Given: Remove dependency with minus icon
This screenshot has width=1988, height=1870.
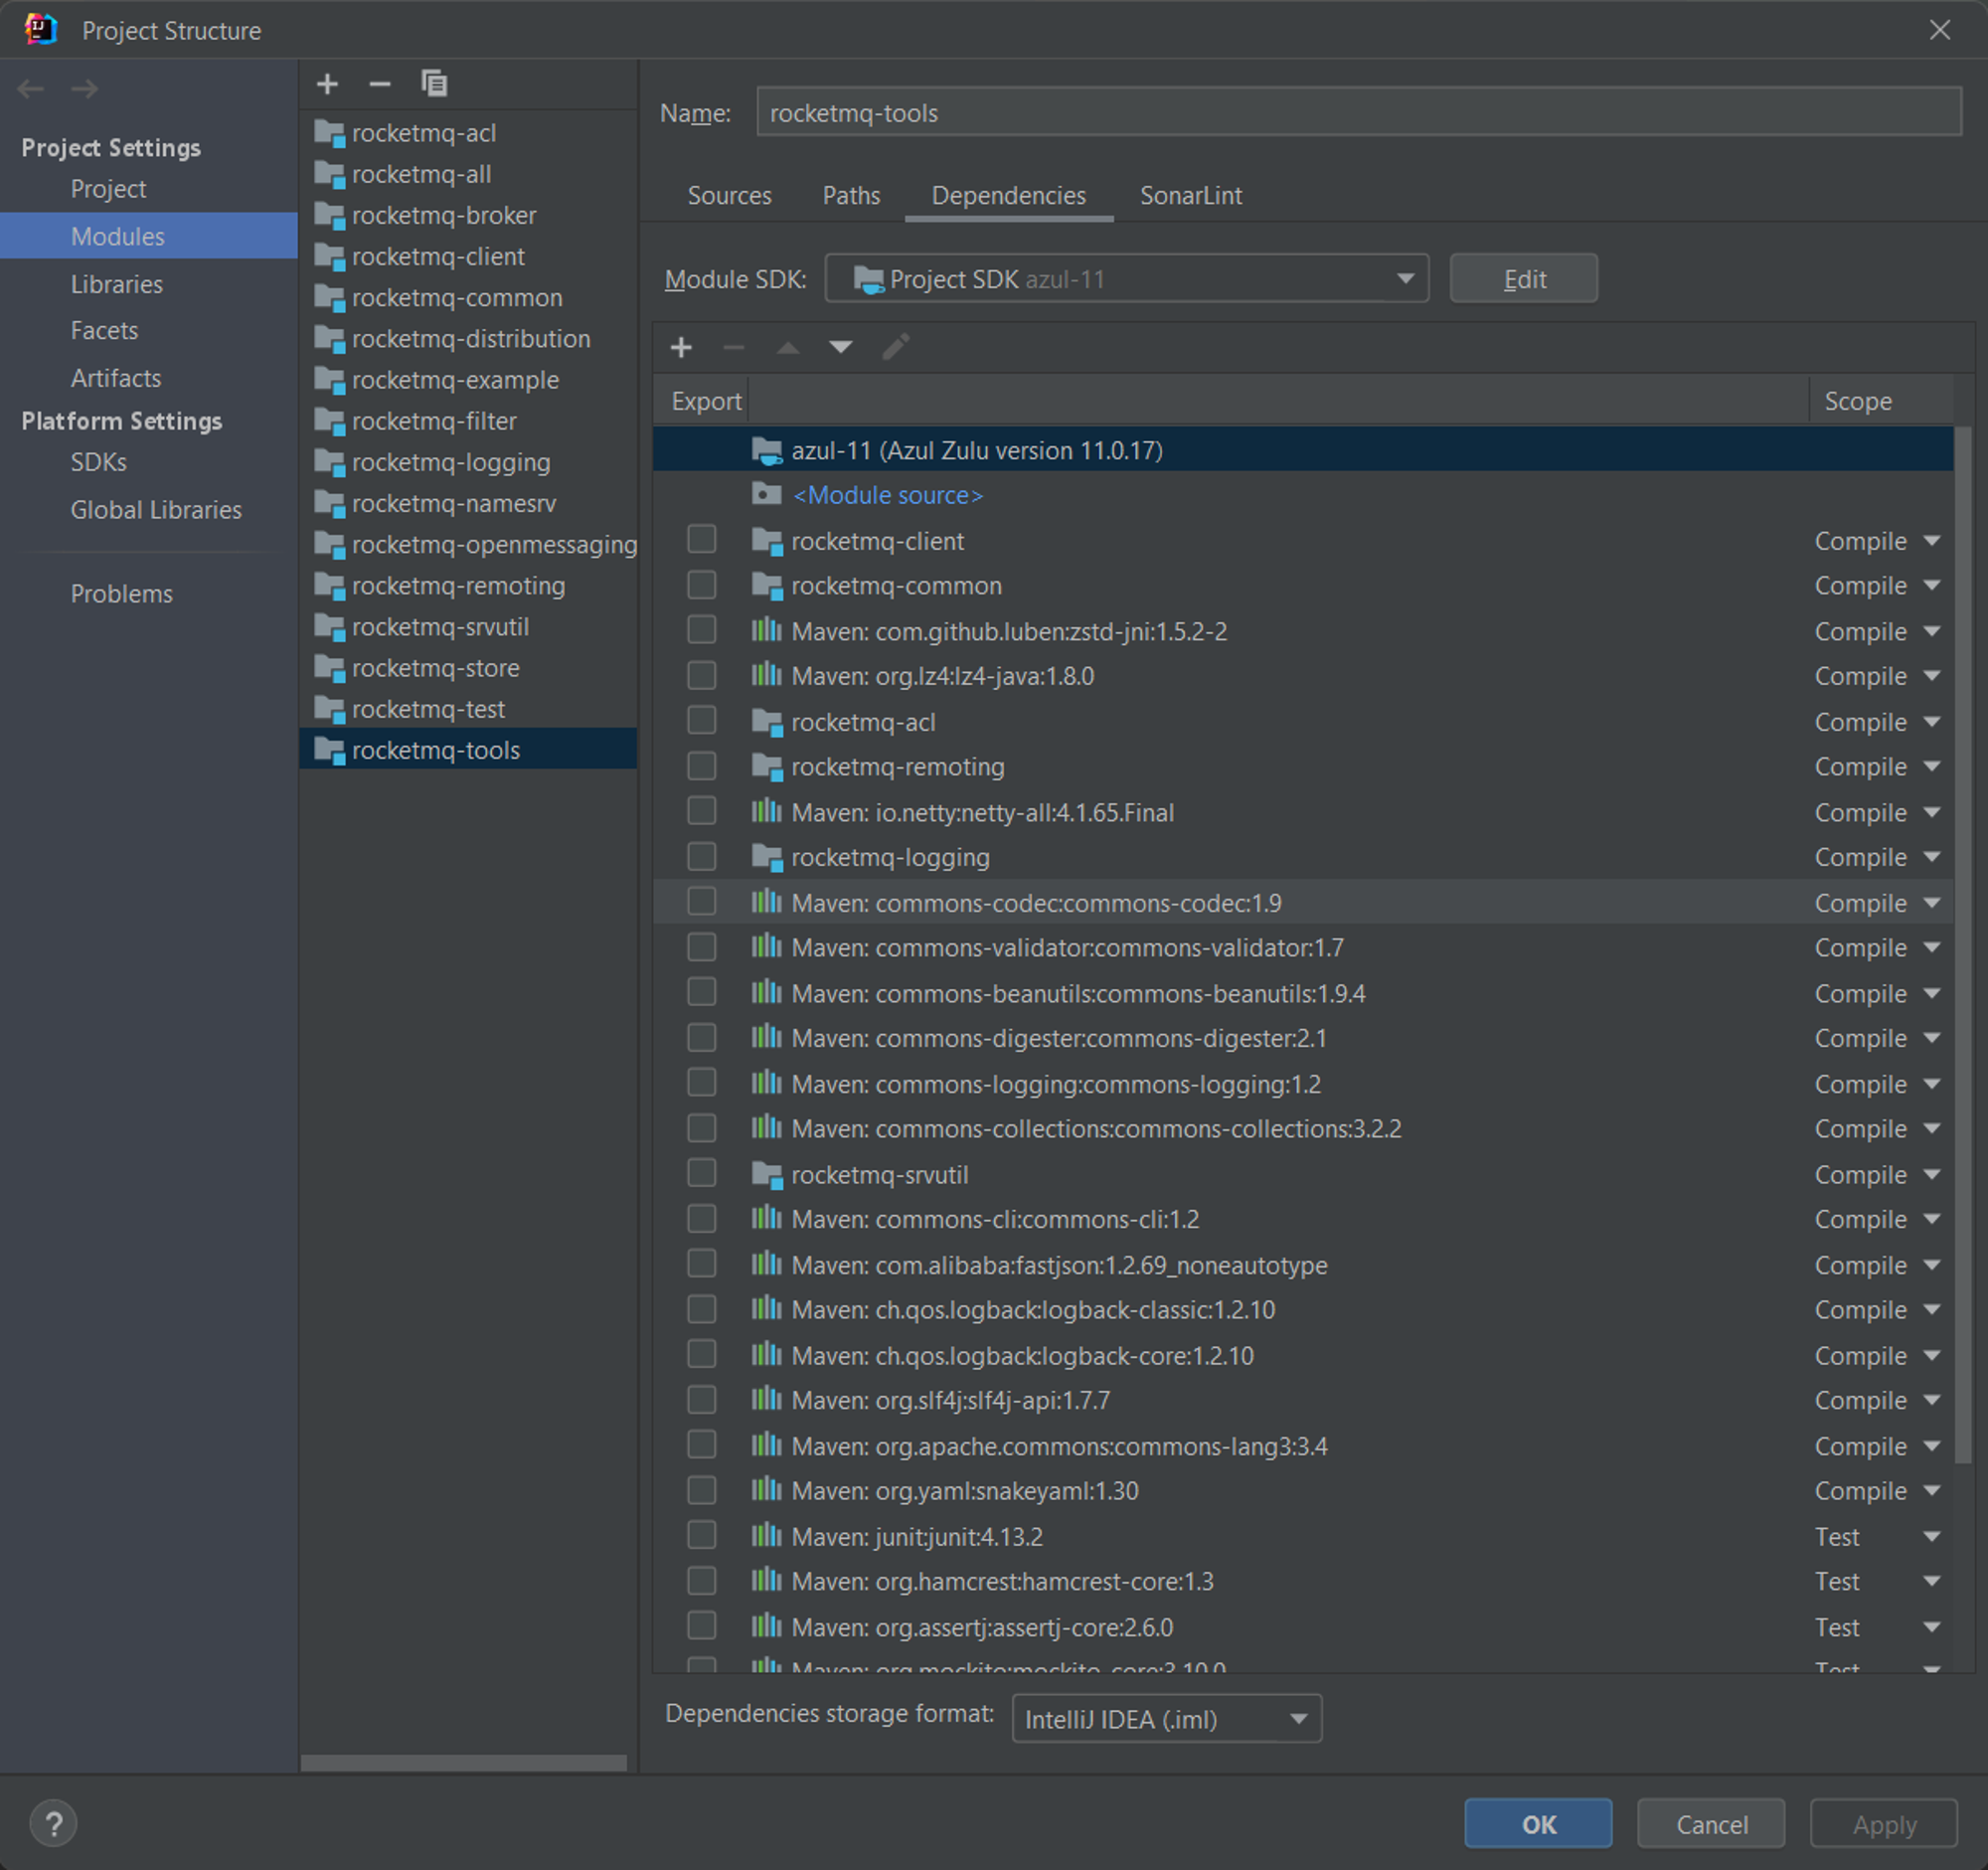Looking at the screenshot, I should pyautogui.click(x=734, y=347).
